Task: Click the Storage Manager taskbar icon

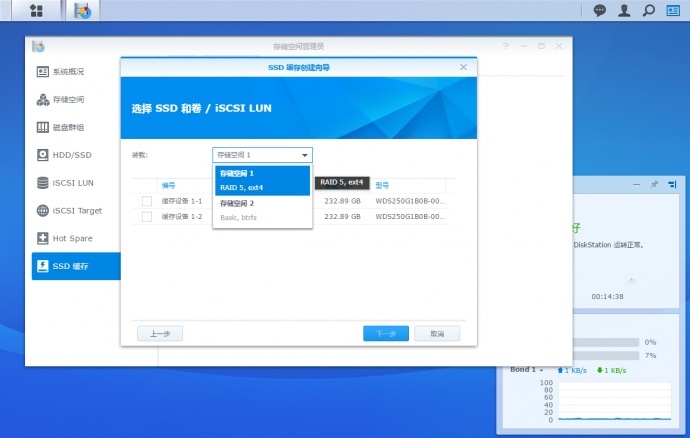Action: click(x=83, y=11)
